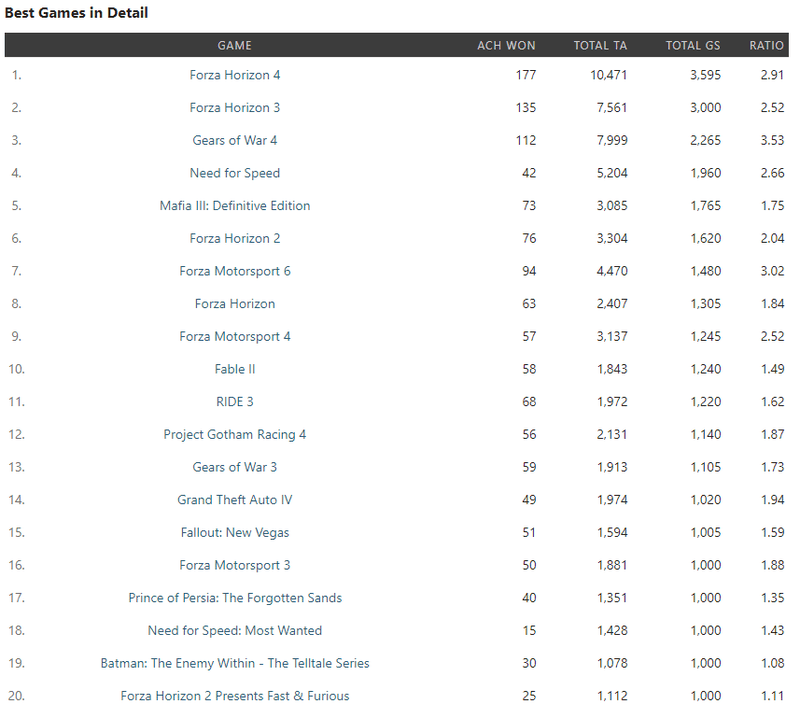Select the 1,428 Total TA value
This screenshot has width=800, height=704.
[612, 630]
